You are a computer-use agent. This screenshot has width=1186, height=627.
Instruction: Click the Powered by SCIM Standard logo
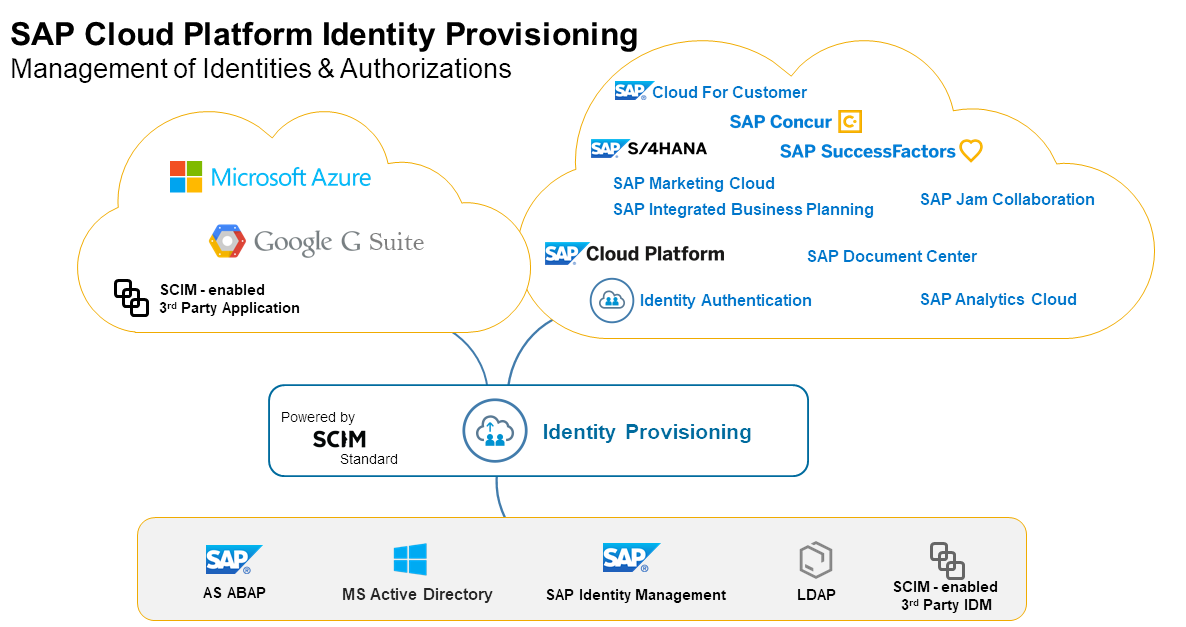[339, 438]
